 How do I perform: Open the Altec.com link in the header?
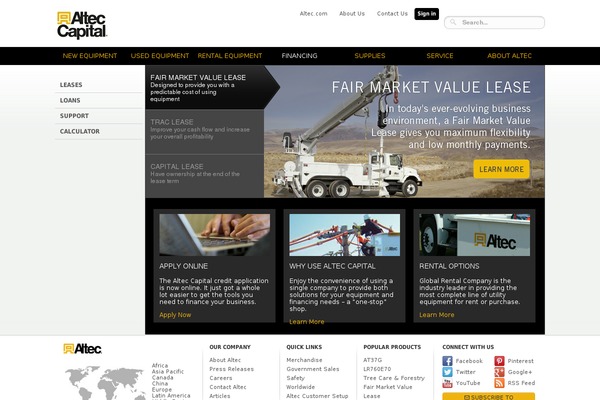pos(313,13)
